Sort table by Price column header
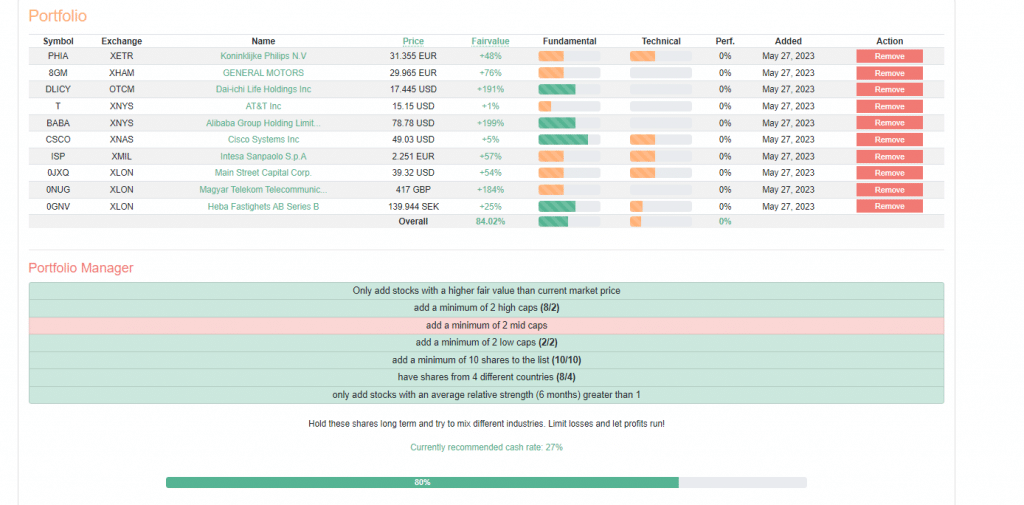This screenshot has width=1024, height=505. coord(413,41)
